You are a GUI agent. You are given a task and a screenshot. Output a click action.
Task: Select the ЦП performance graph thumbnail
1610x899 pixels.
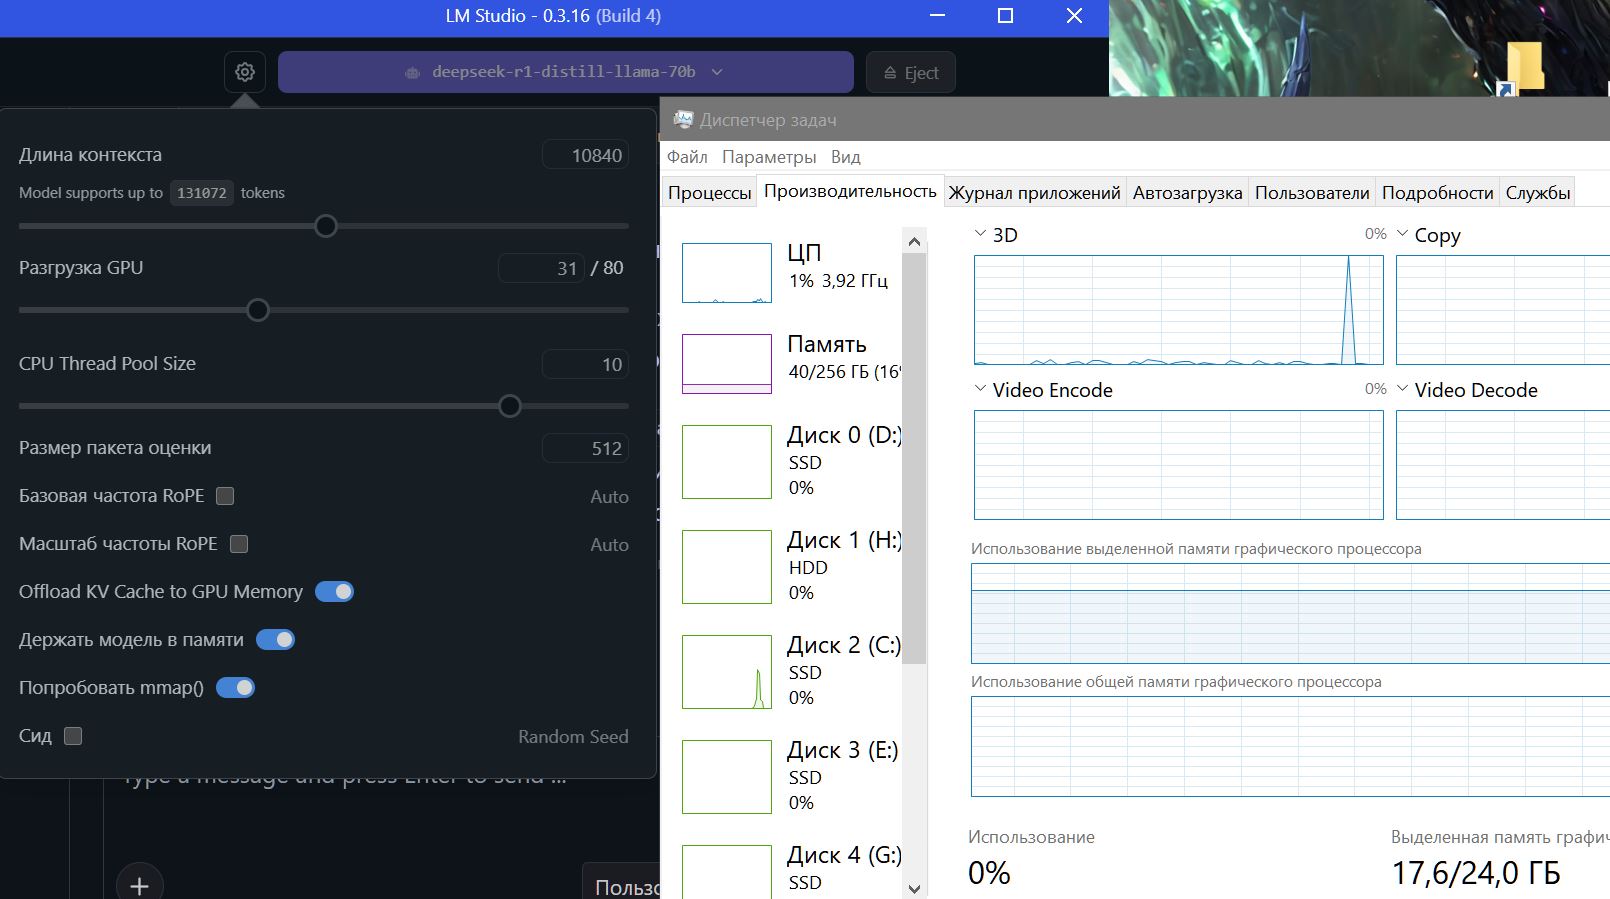point(727,273)
